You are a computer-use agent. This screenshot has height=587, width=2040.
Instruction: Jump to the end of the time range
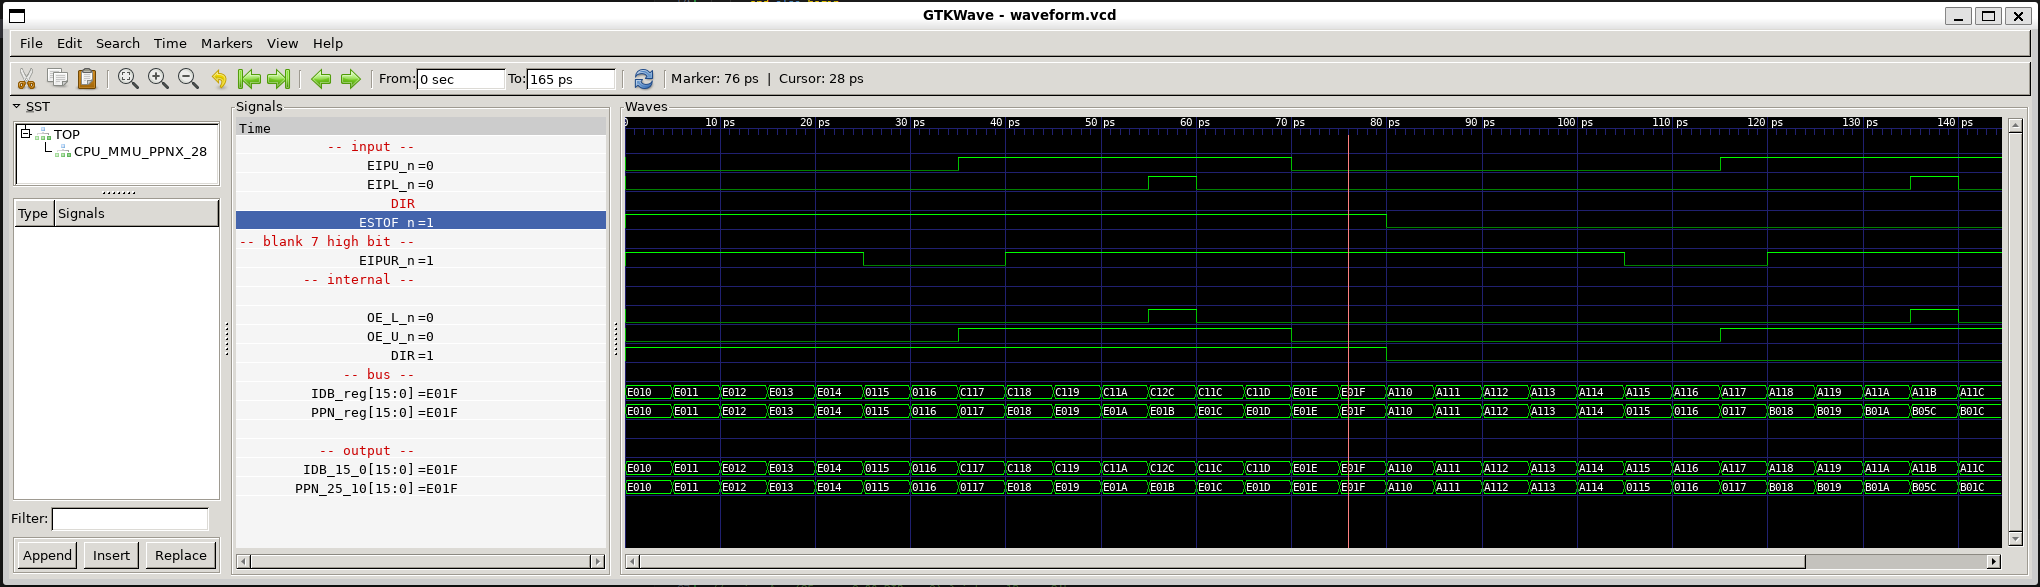[279, 78]
